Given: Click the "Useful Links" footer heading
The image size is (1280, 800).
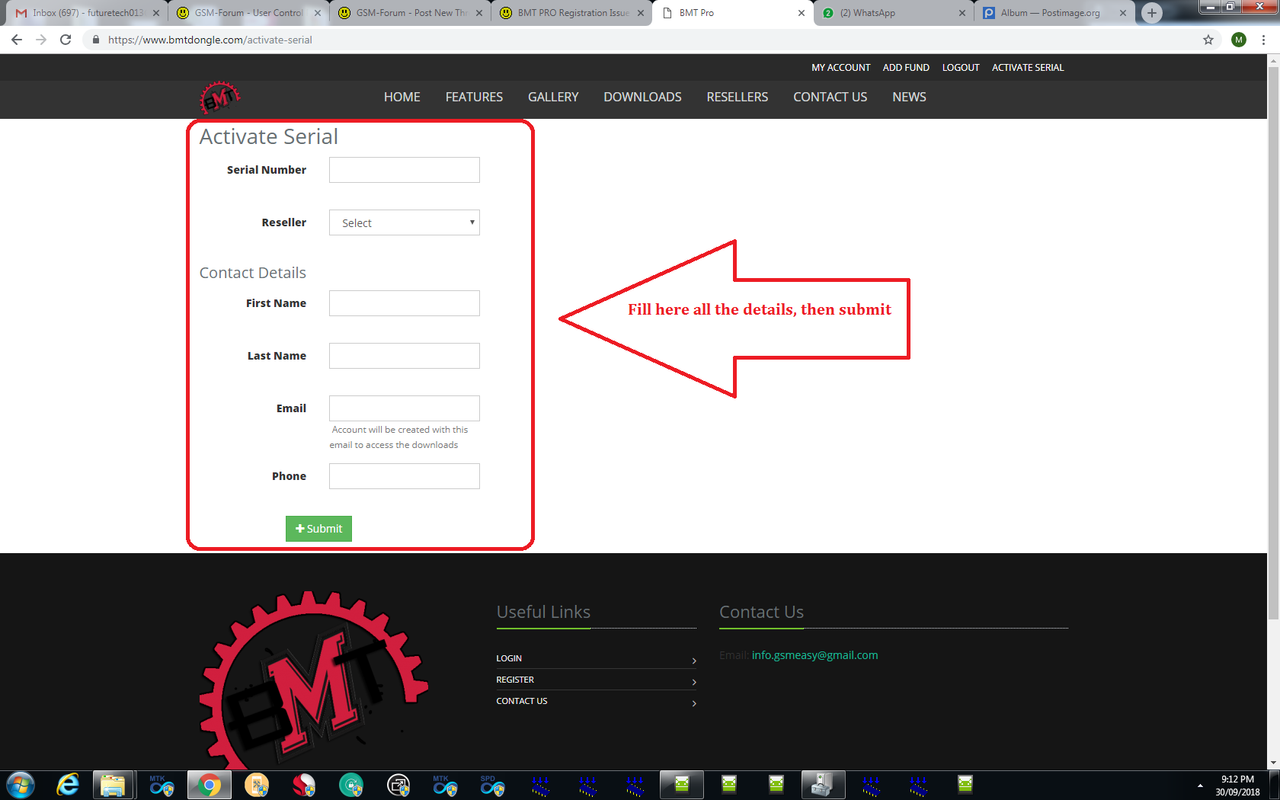Looking at the screenshot, I should click(x=543, y=612).
